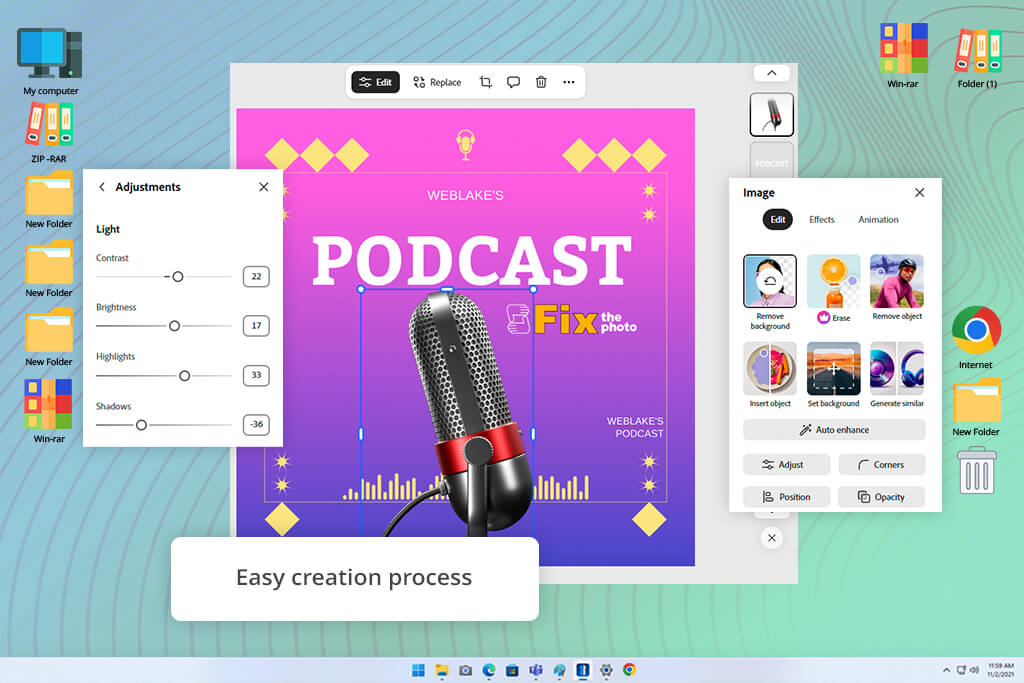1024x683 pixels.
Task: Click the small headphone mic icon on canvas
Action: 465,144
